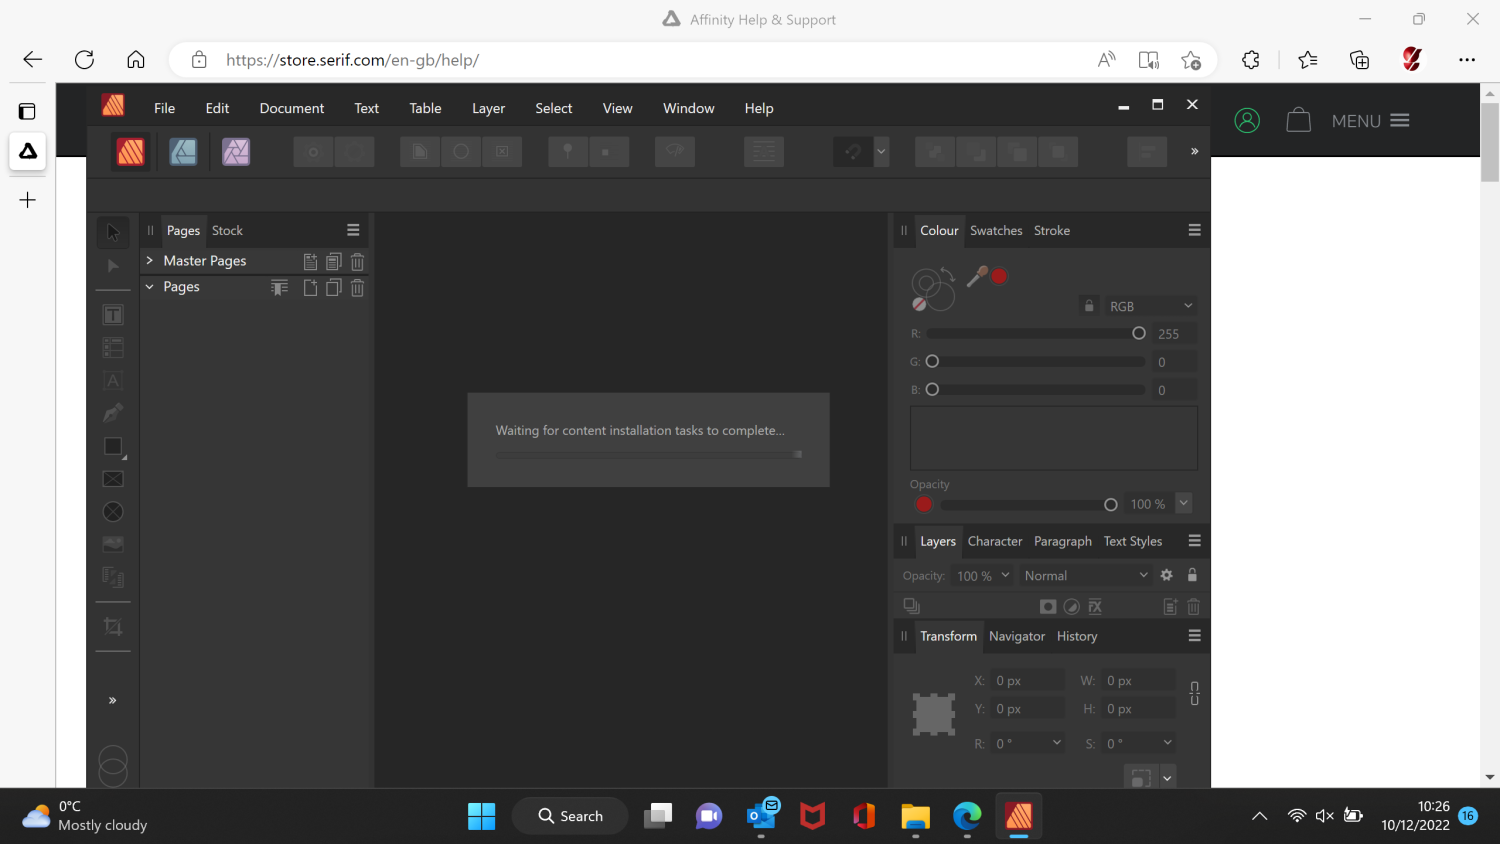Click the colour picker eyedropper

tap(977, 277)
